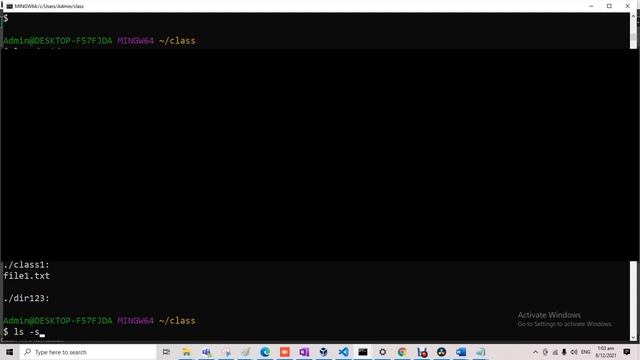Click the Type here to search box

88,352
